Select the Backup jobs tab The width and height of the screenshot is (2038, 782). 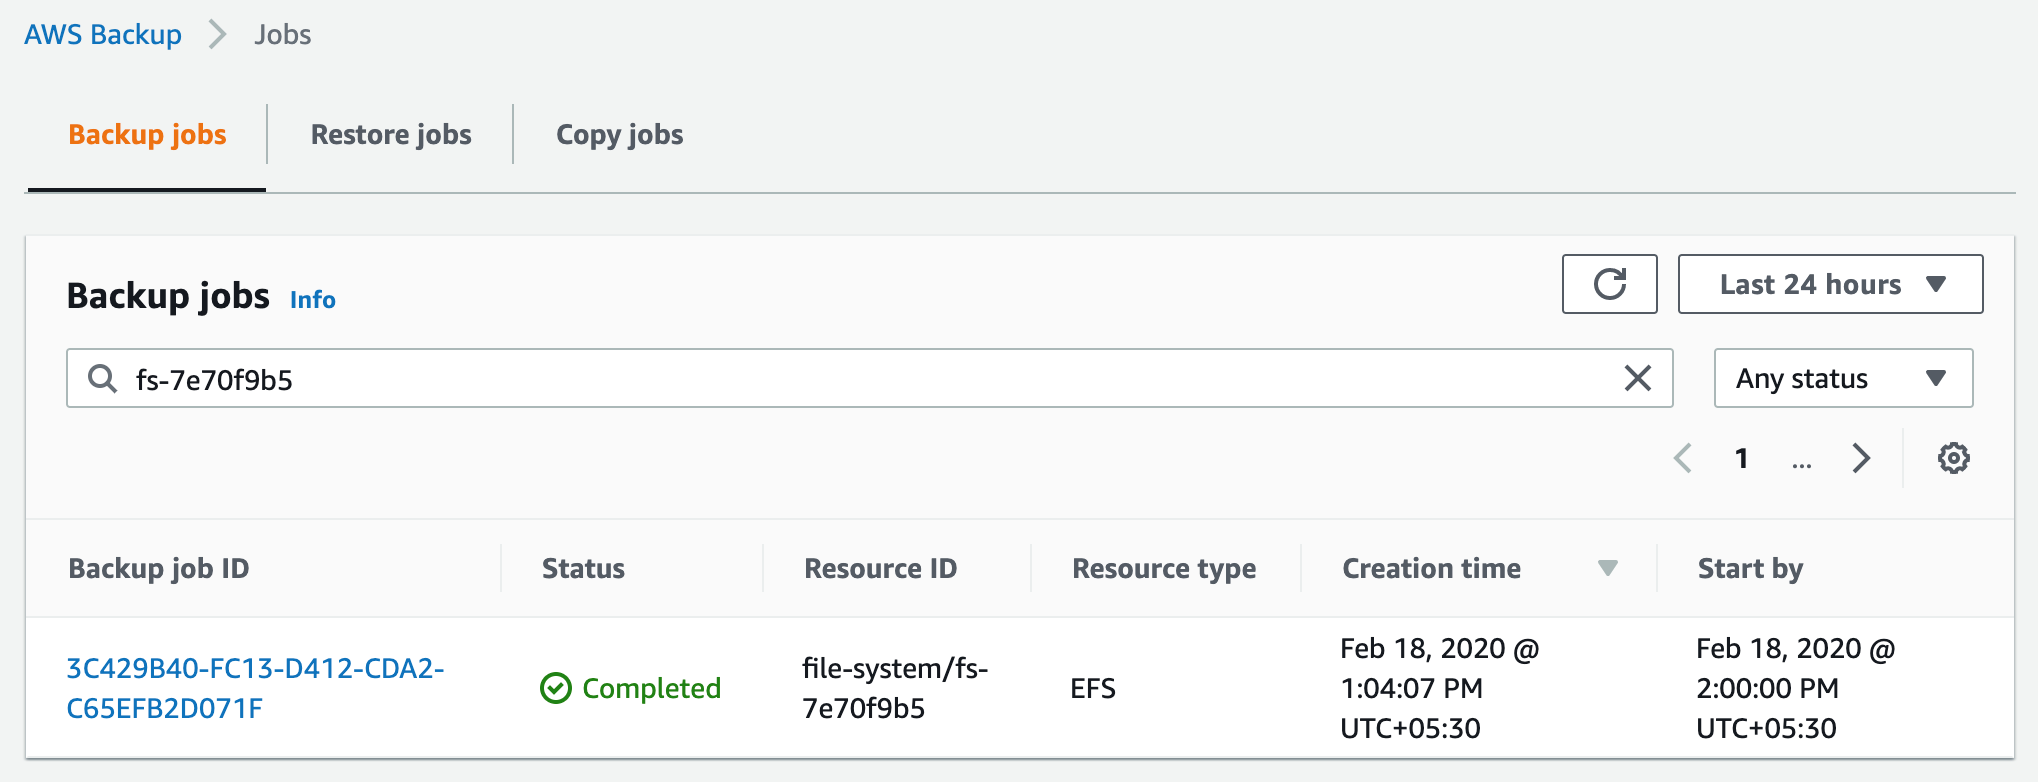[146, 134]
